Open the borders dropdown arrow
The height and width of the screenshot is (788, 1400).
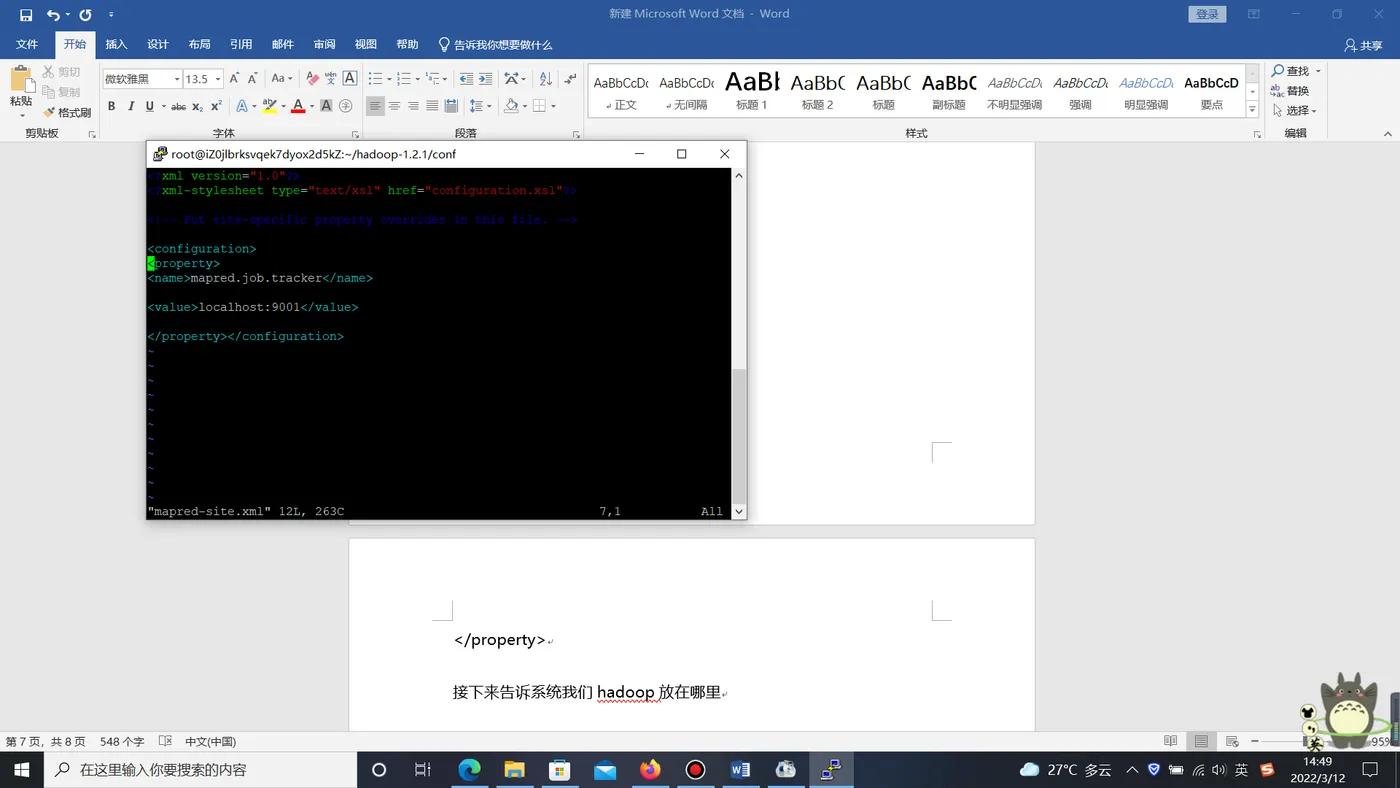click(552, 106)
